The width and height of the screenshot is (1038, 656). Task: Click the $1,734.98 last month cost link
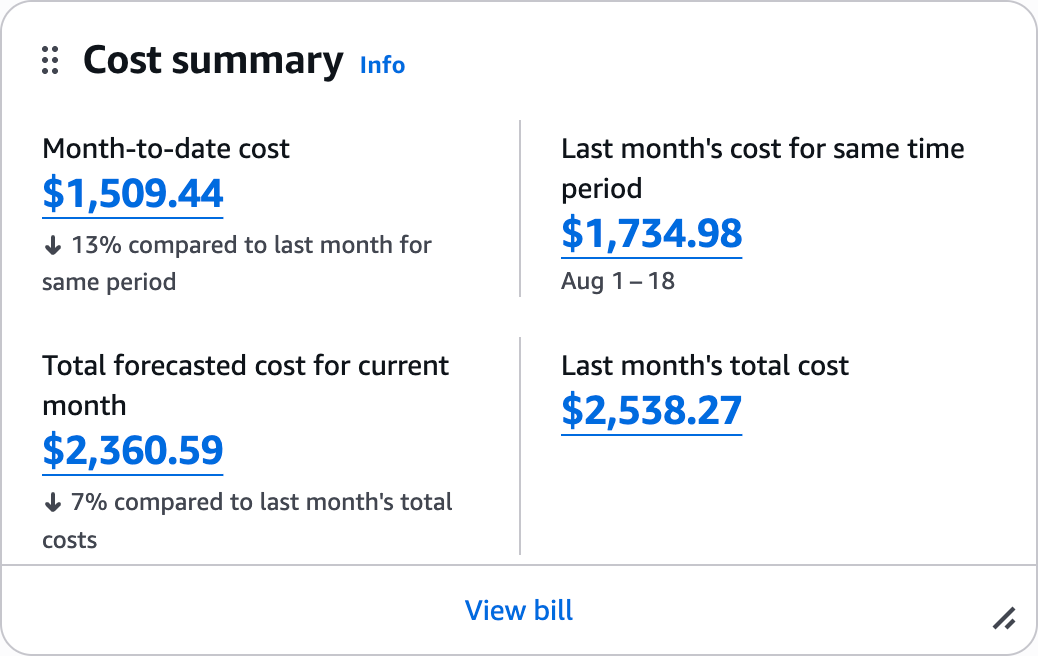(651, 234)
